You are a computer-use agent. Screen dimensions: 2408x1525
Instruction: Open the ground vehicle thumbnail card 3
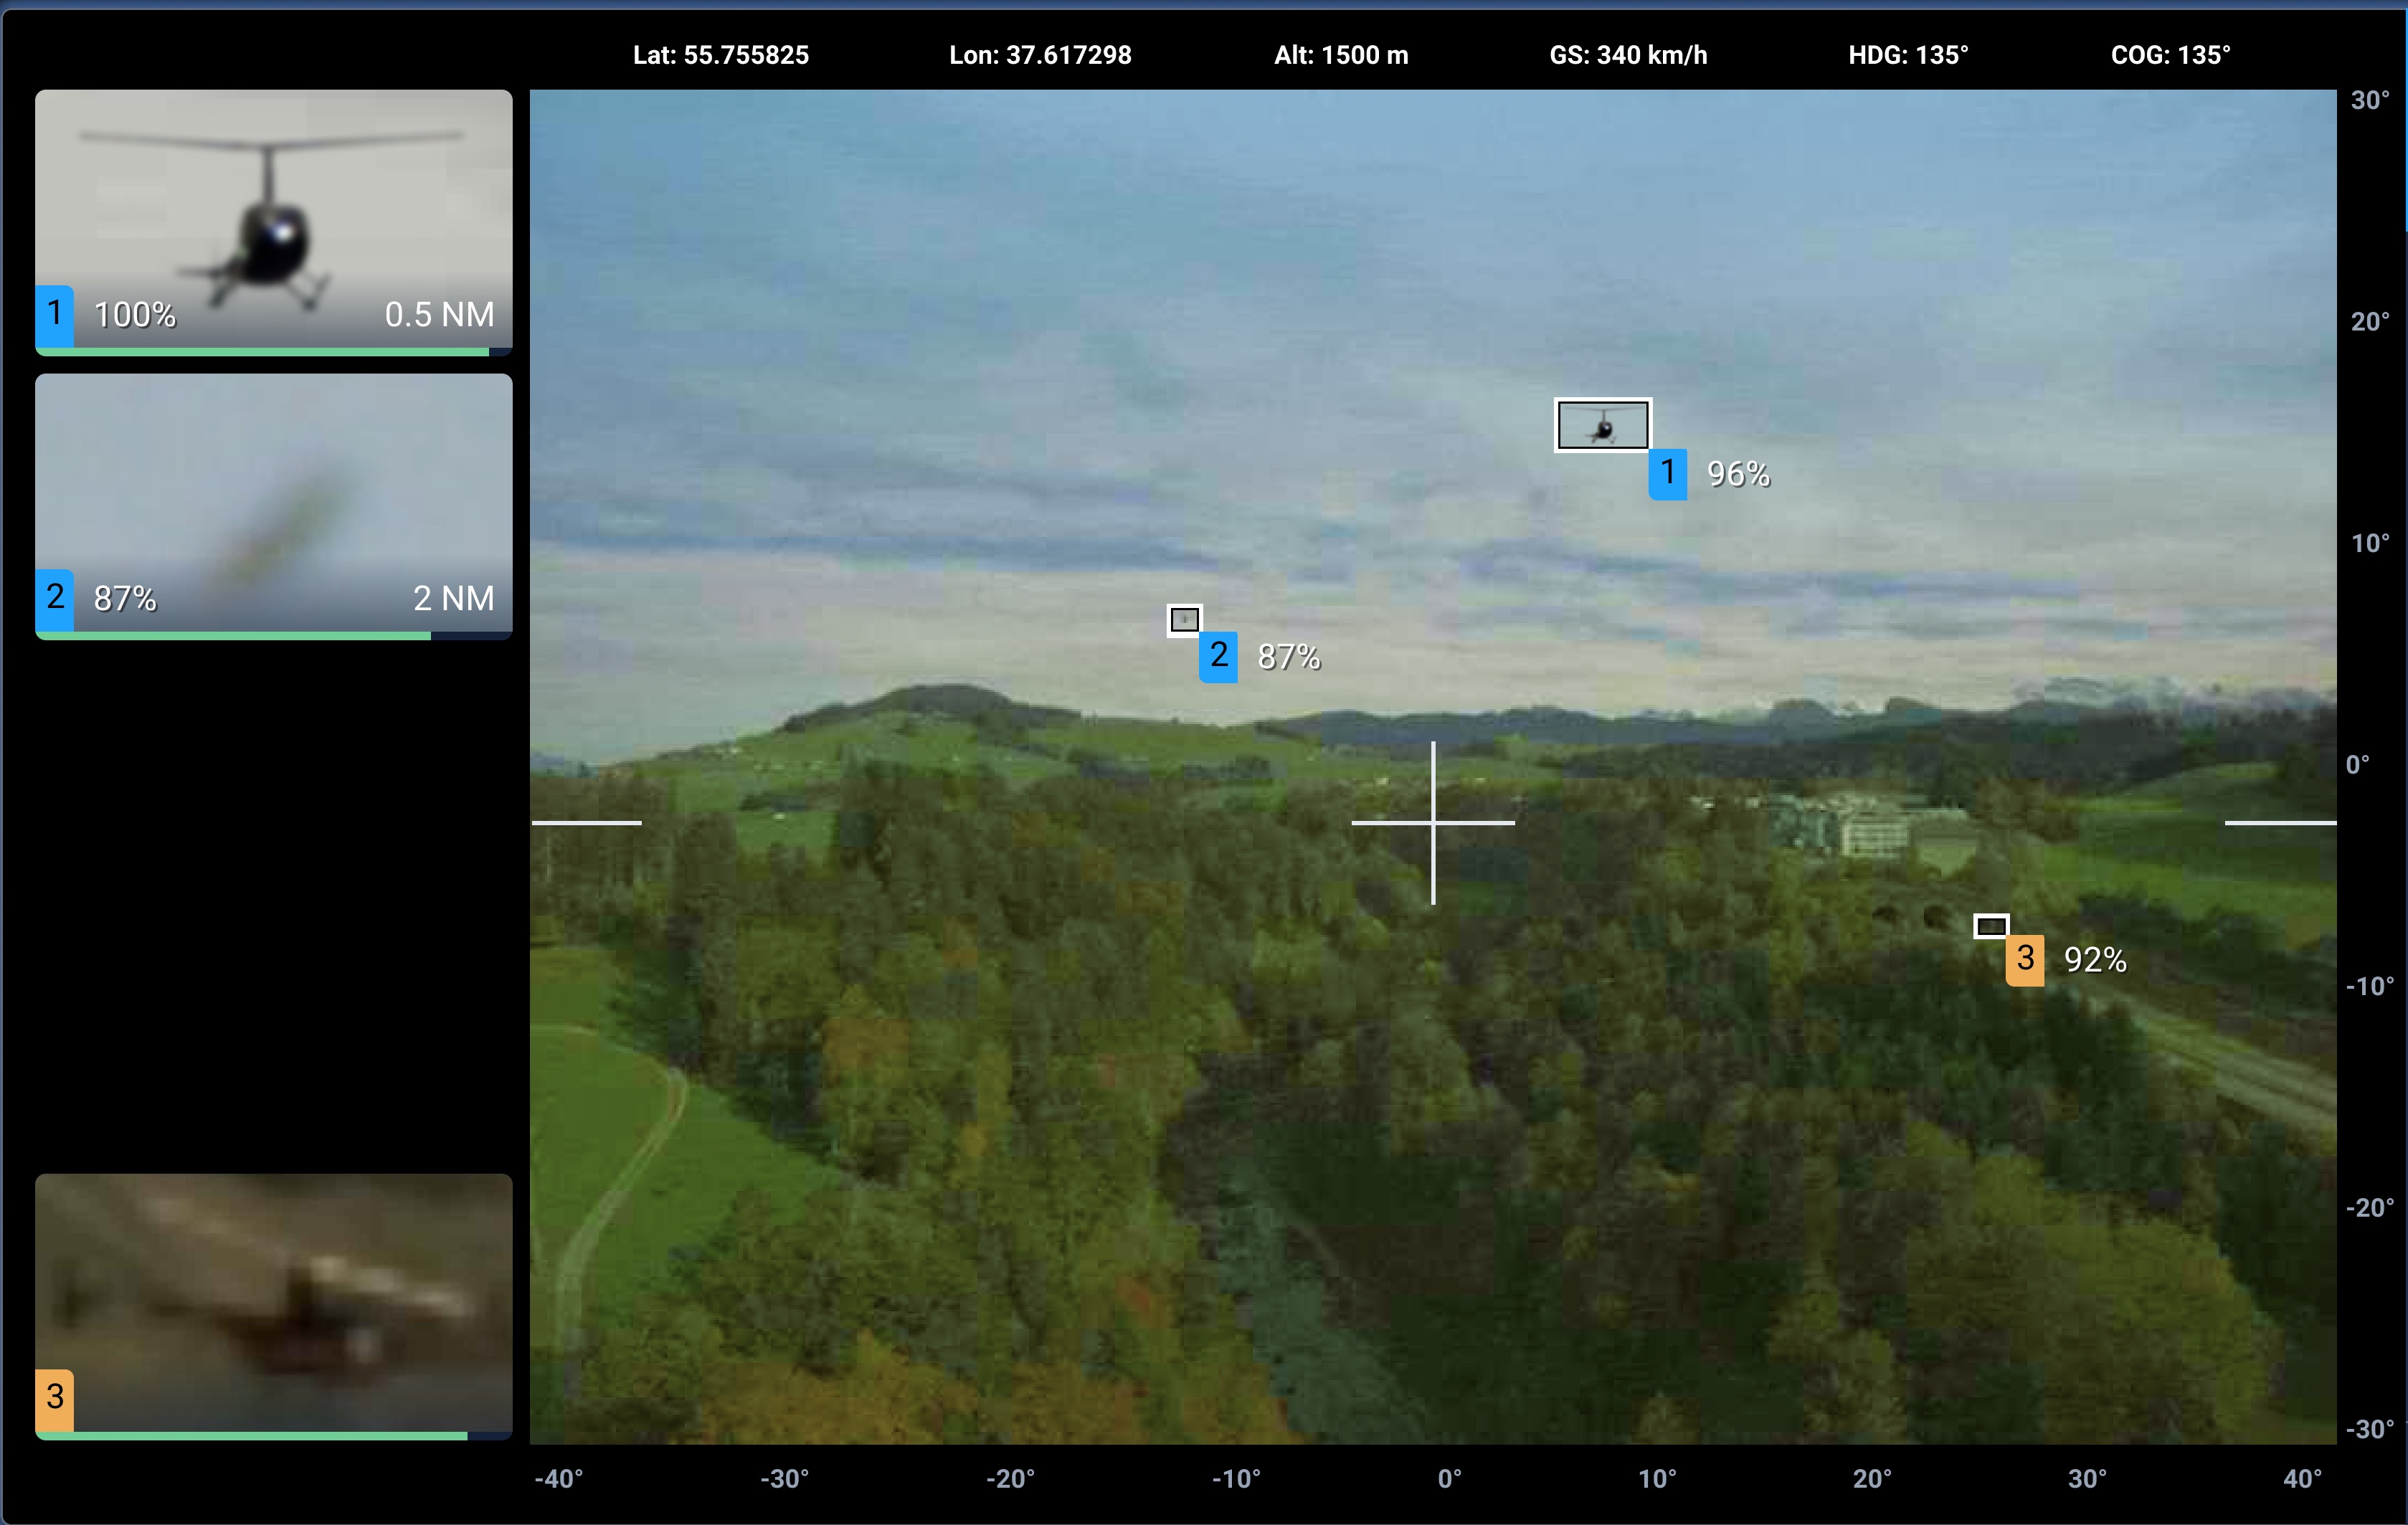[273, 1290]
